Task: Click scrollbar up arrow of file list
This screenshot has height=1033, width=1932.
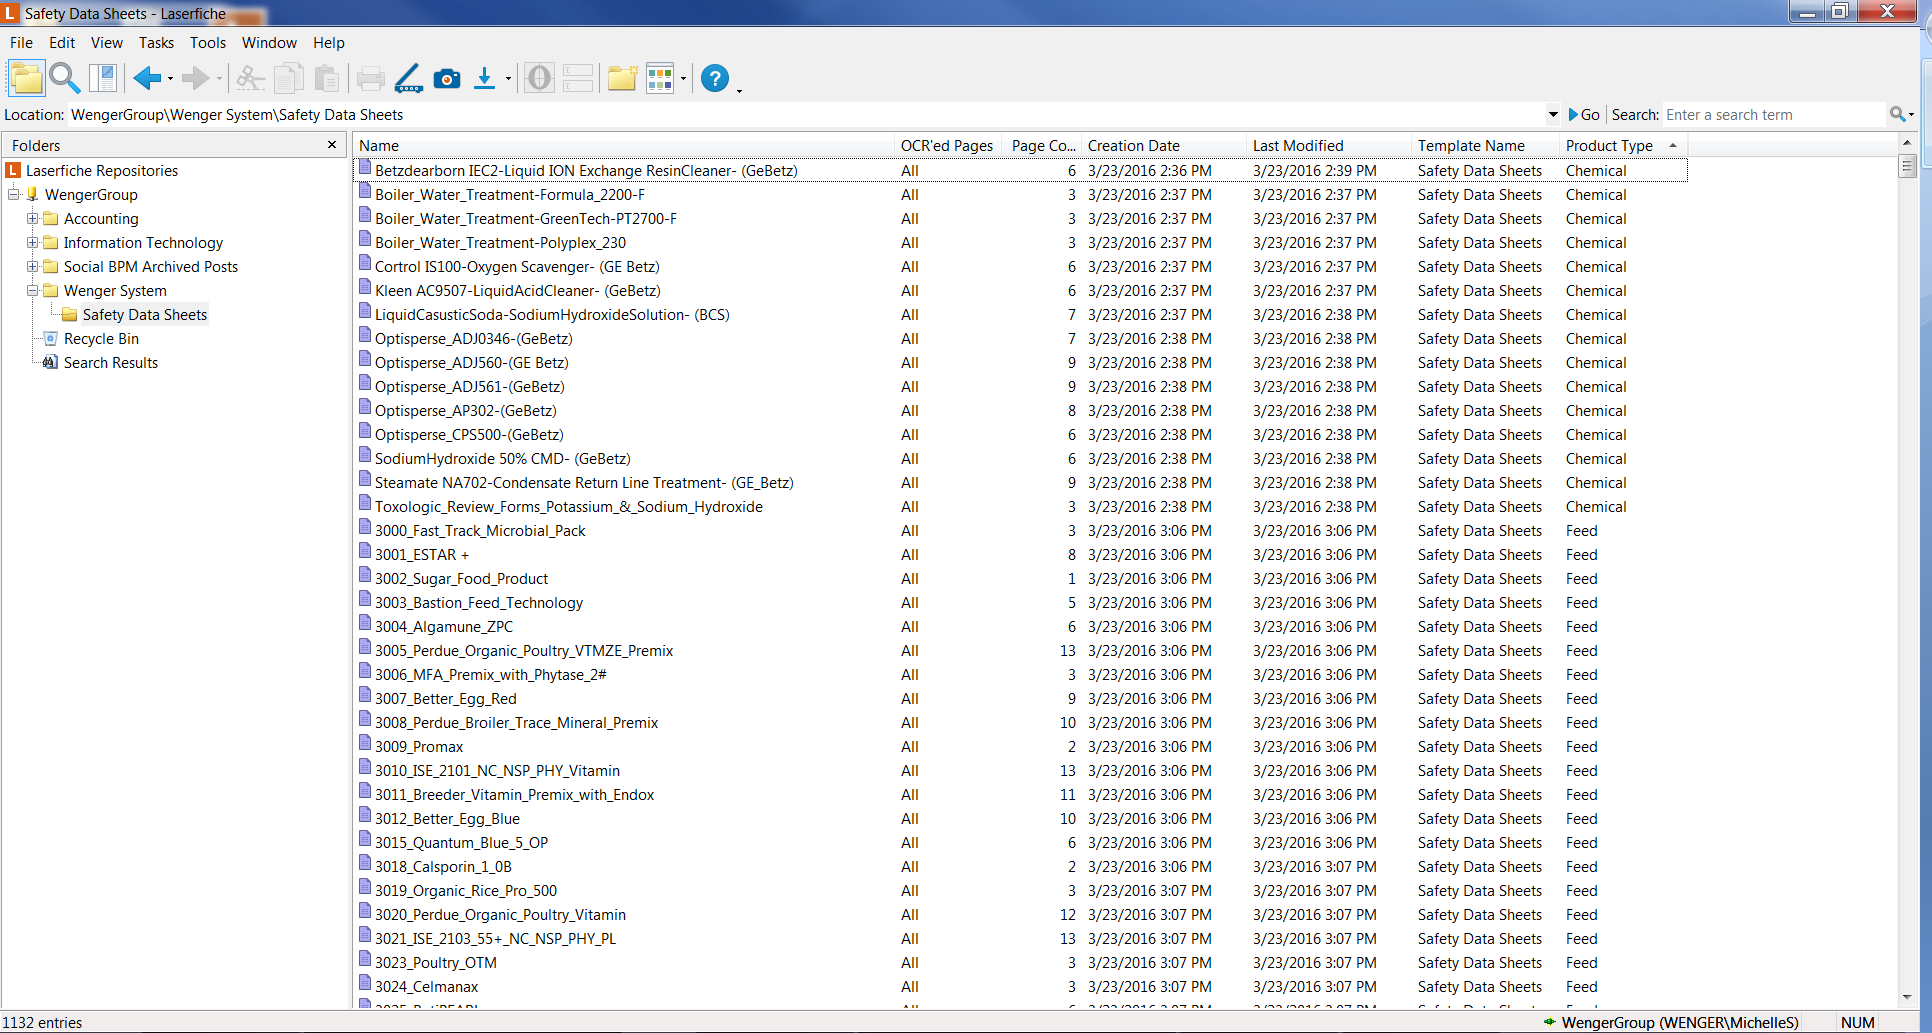Action: (x=1907, y=144)
